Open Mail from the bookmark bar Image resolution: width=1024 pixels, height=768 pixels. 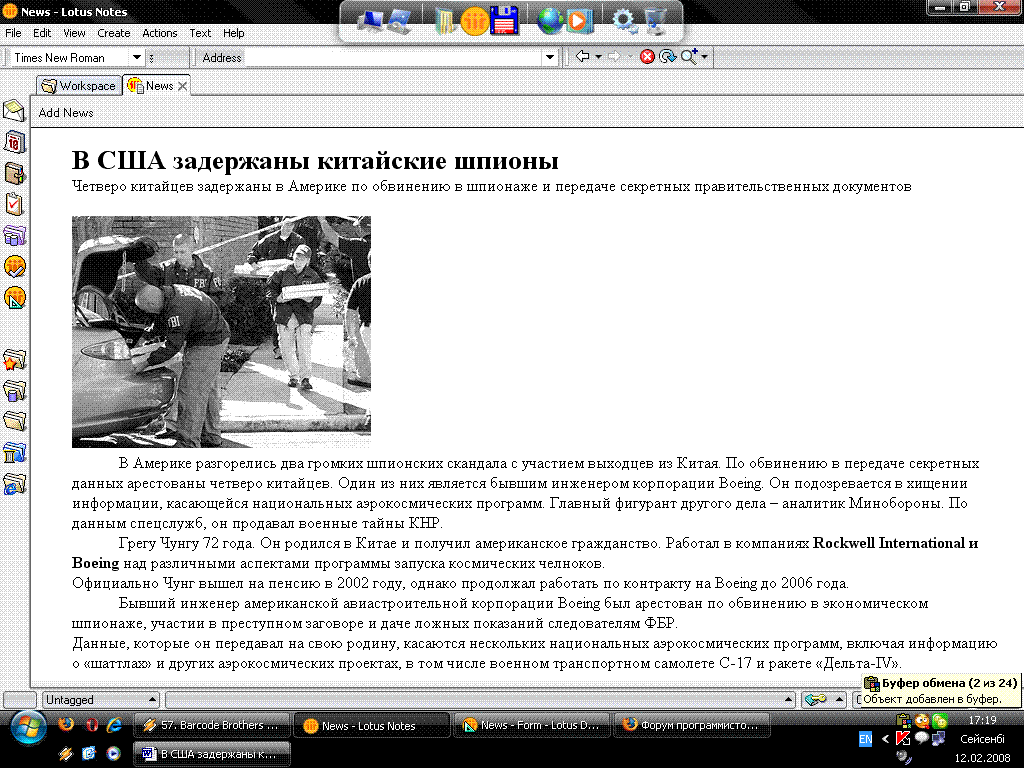[x=14, y=111]
